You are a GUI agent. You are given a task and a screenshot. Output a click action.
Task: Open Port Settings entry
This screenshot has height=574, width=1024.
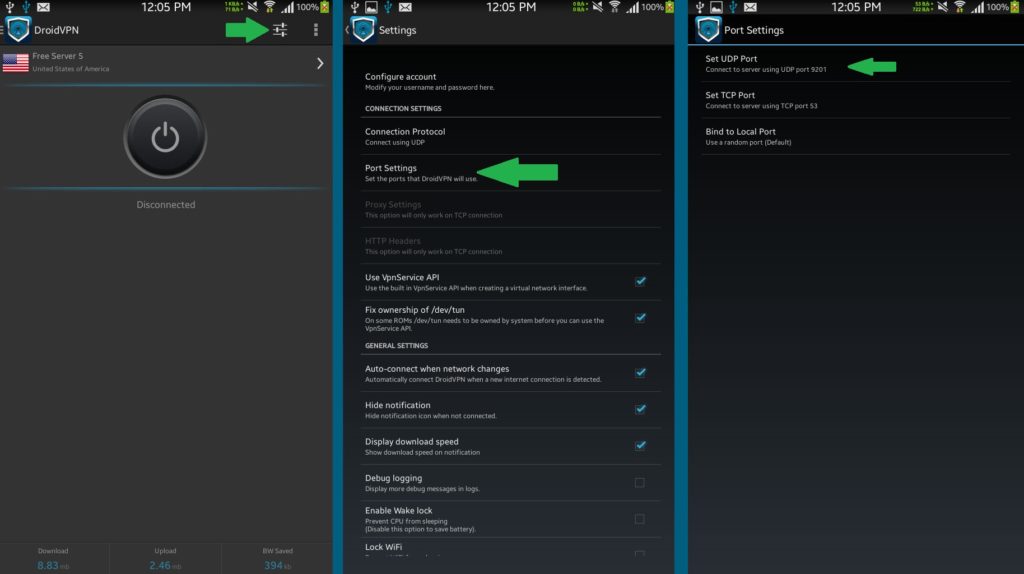pos(510,172)
